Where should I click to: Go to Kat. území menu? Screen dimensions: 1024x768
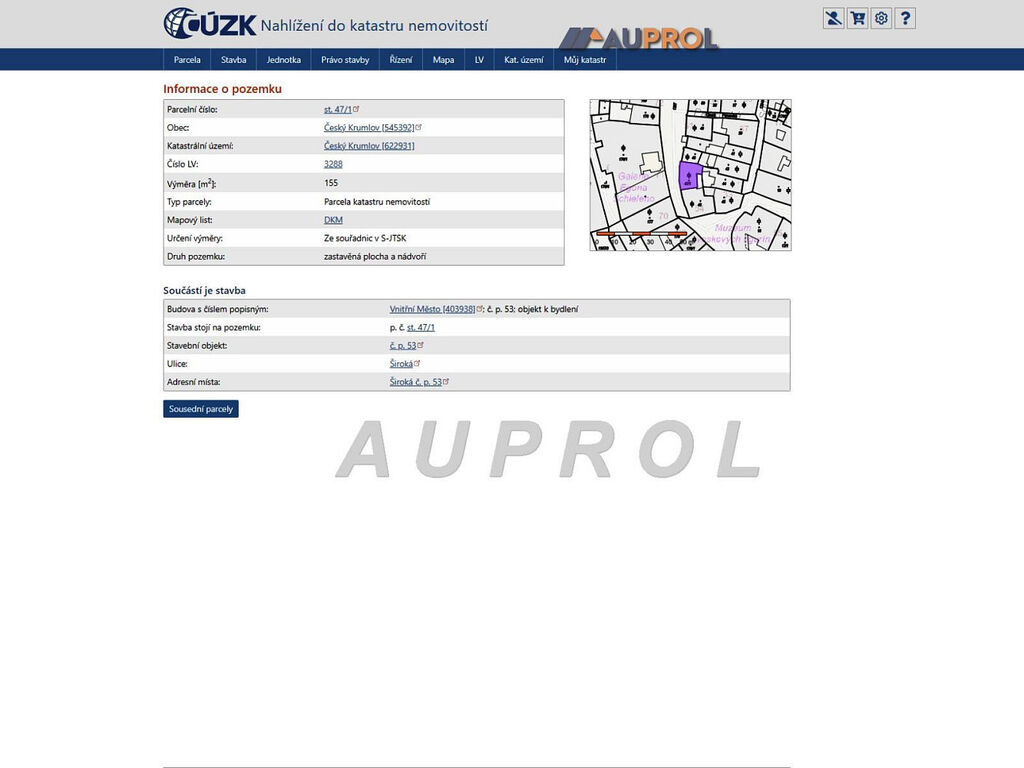pyautogui.click(x=524, y=60)
